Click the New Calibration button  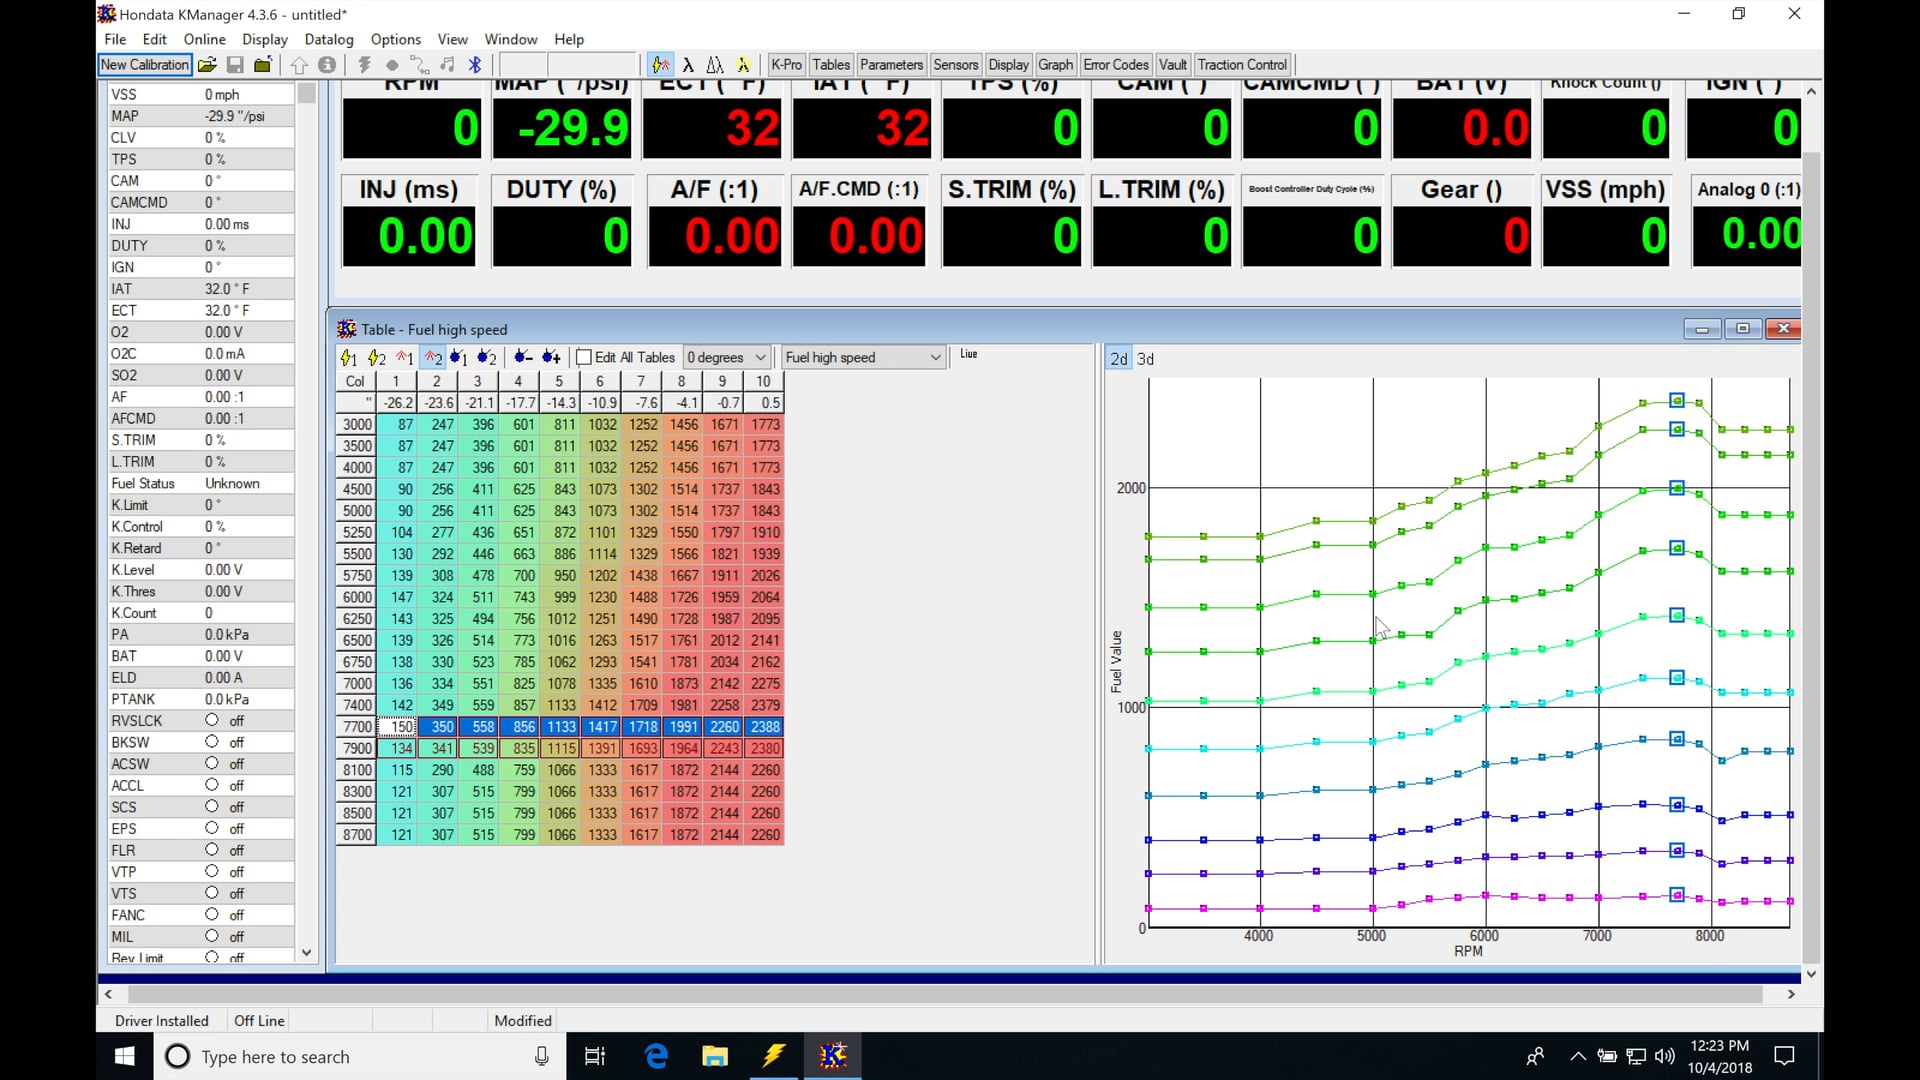click(x=143, y=64)
